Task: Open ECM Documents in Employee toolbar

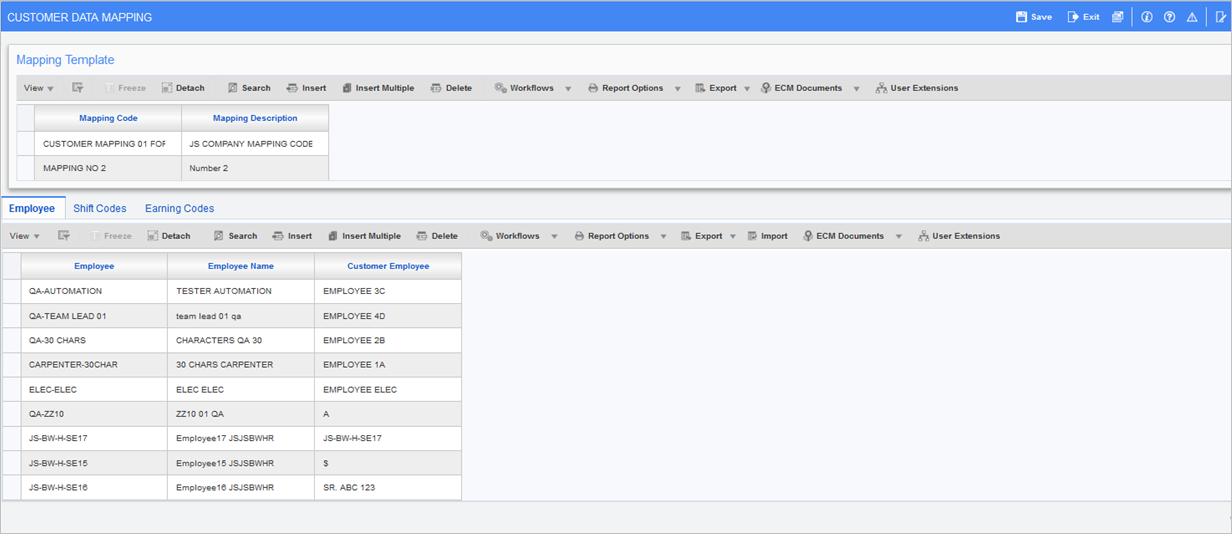Action: pos(843,236)
